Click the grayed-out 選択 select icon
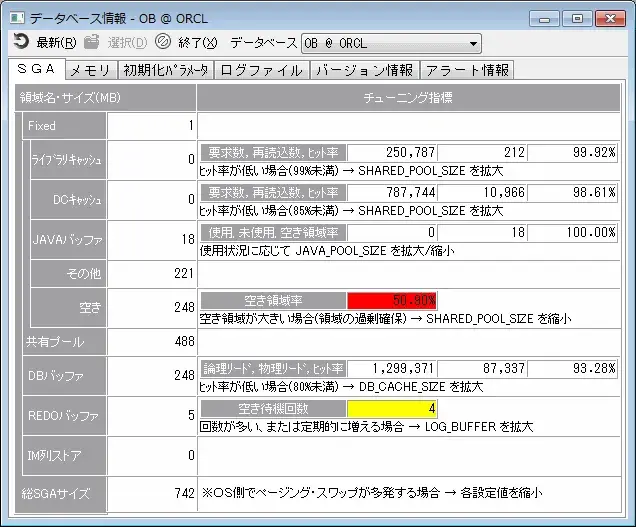Image resolution: width=636 pixels, height=527 pixels. (92, 42)
